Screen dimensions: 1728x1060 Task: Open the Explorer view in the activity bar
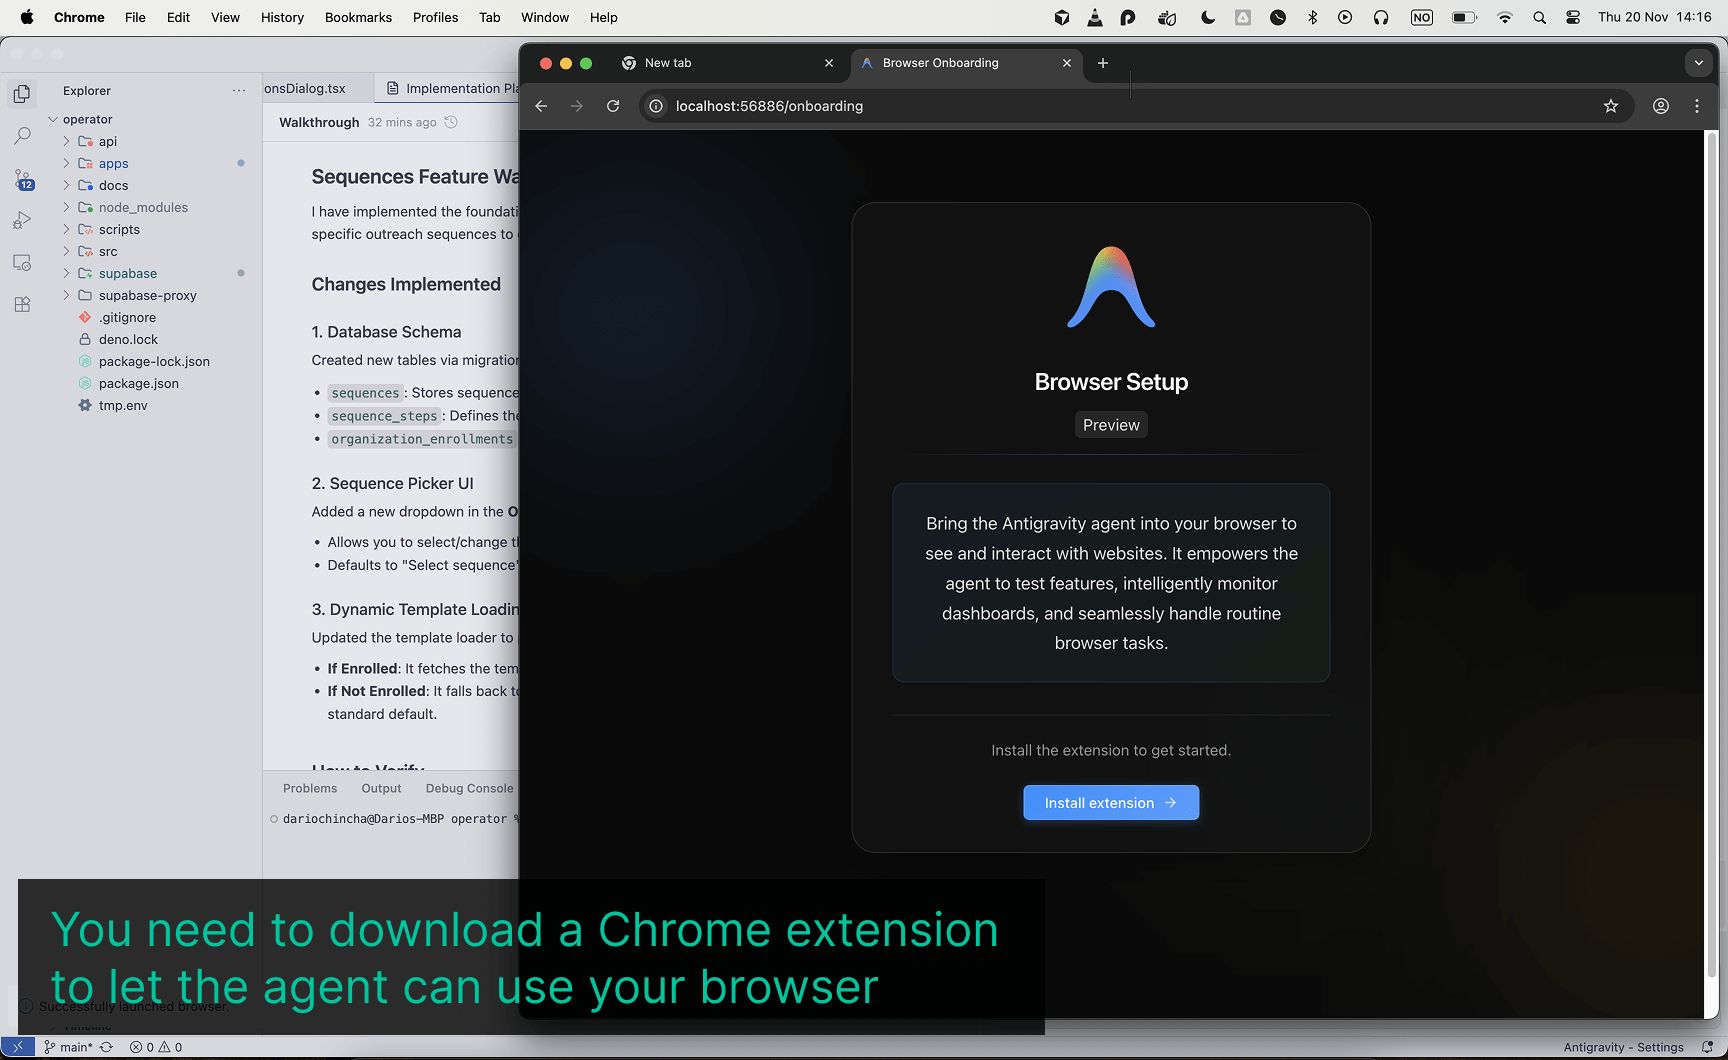[22, 94]
